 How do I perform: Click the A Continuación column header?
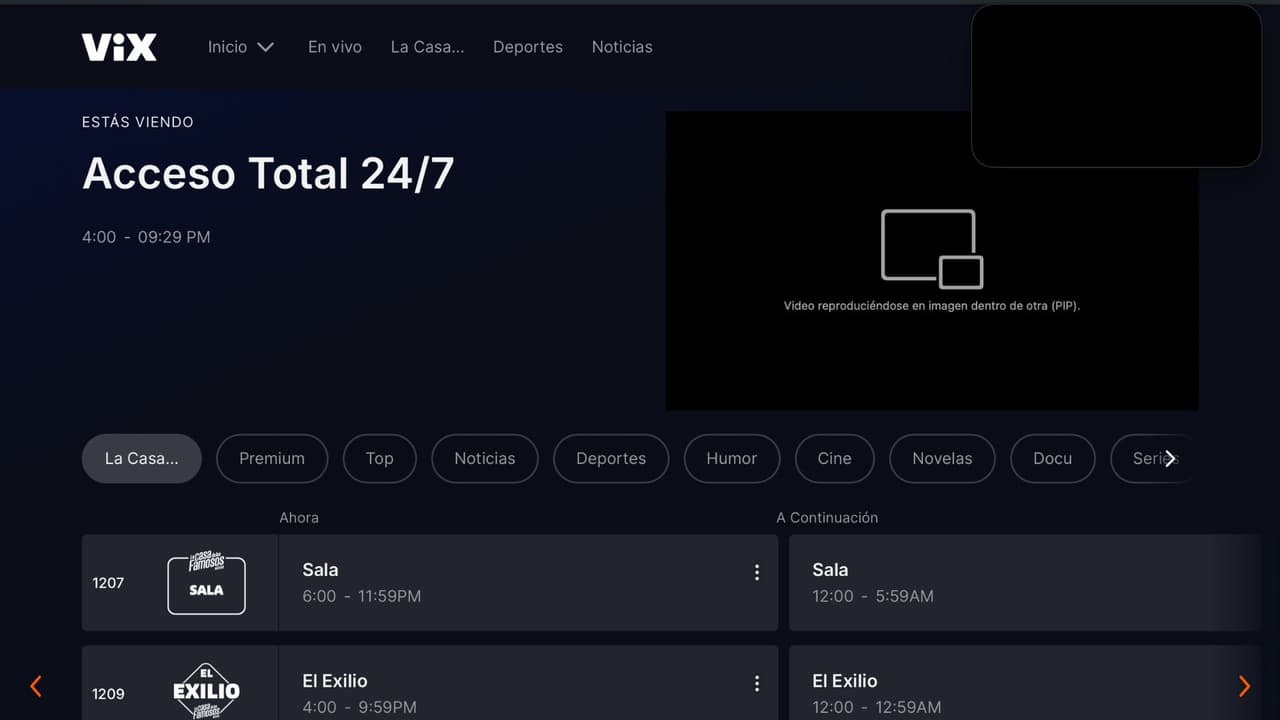[827, 517]
